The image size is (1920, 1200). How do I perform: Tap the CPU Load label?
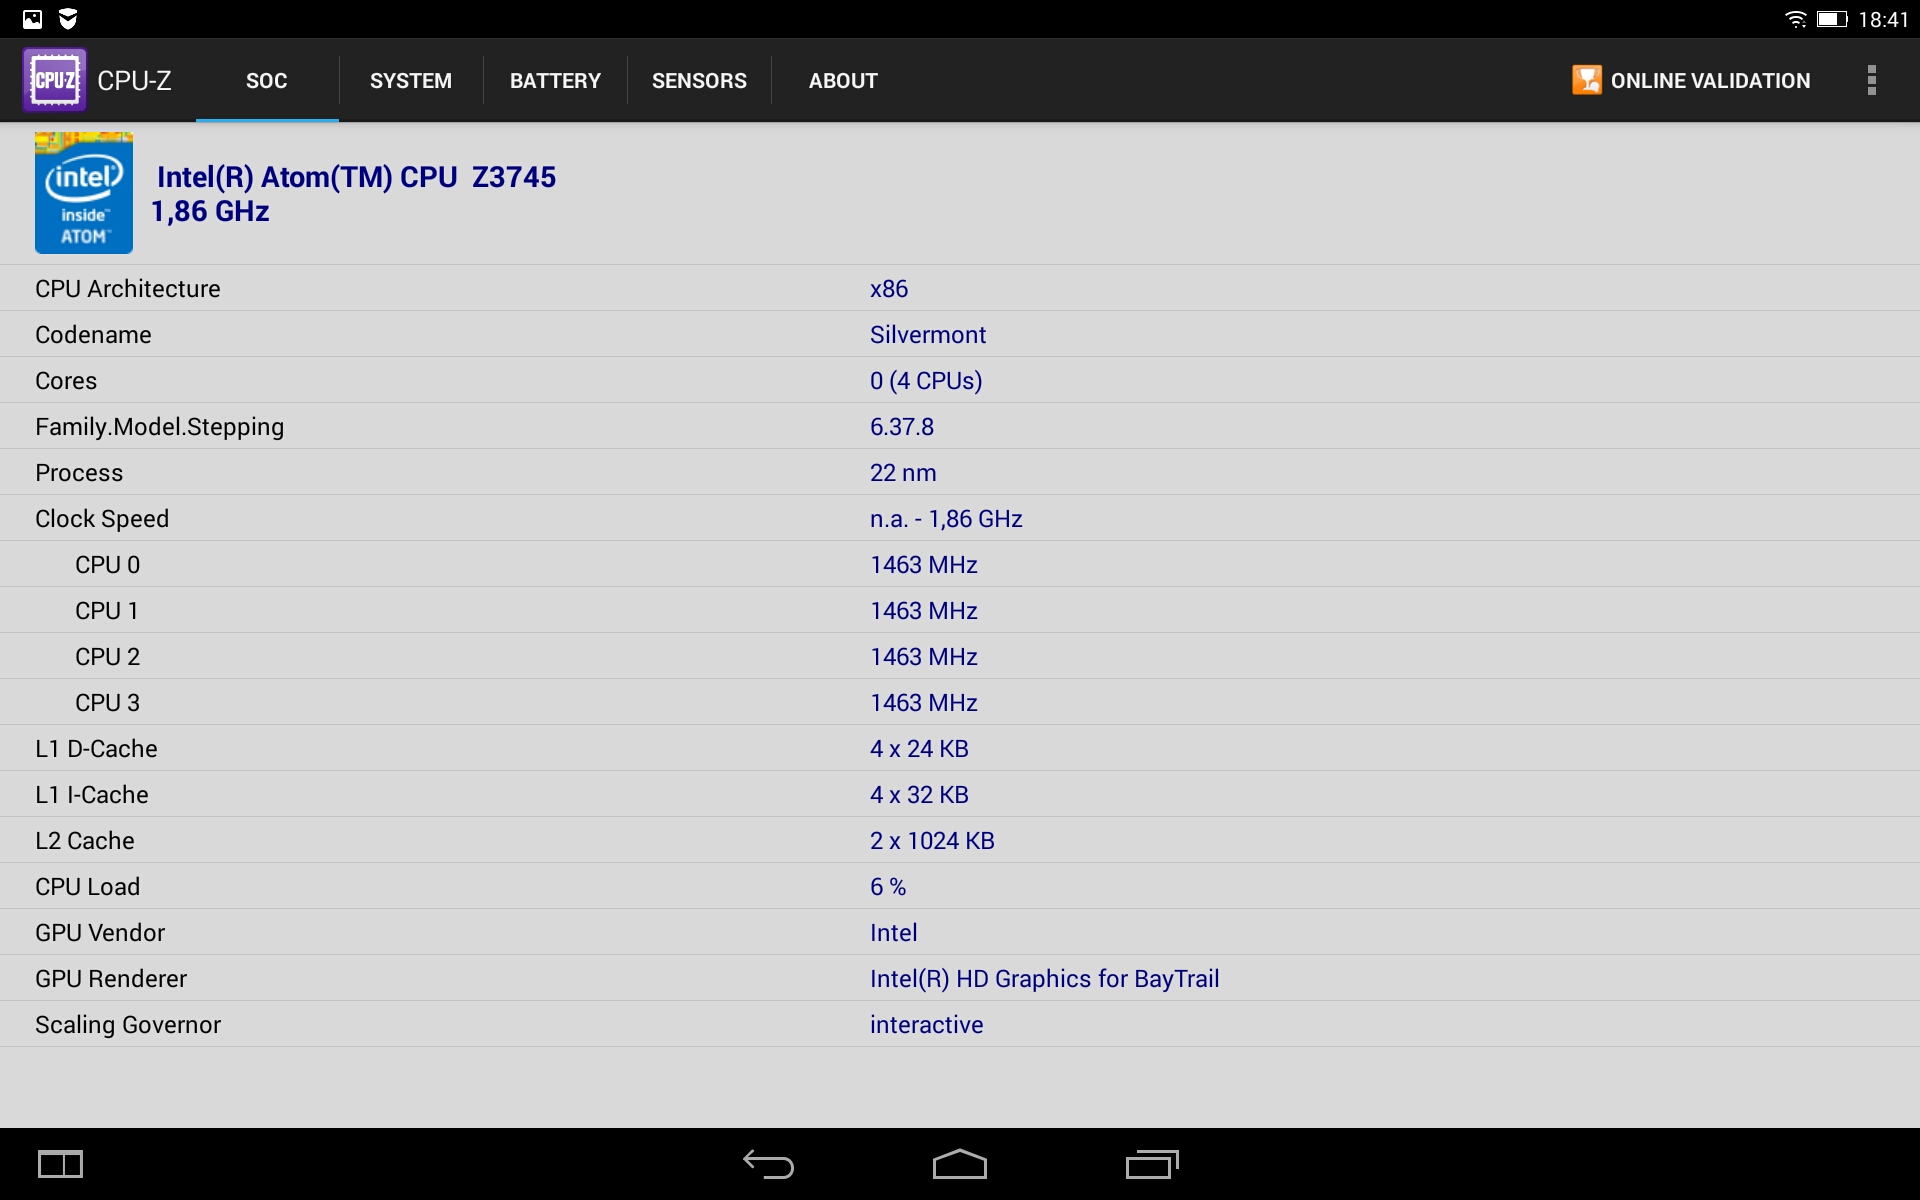tap(88, 887)
